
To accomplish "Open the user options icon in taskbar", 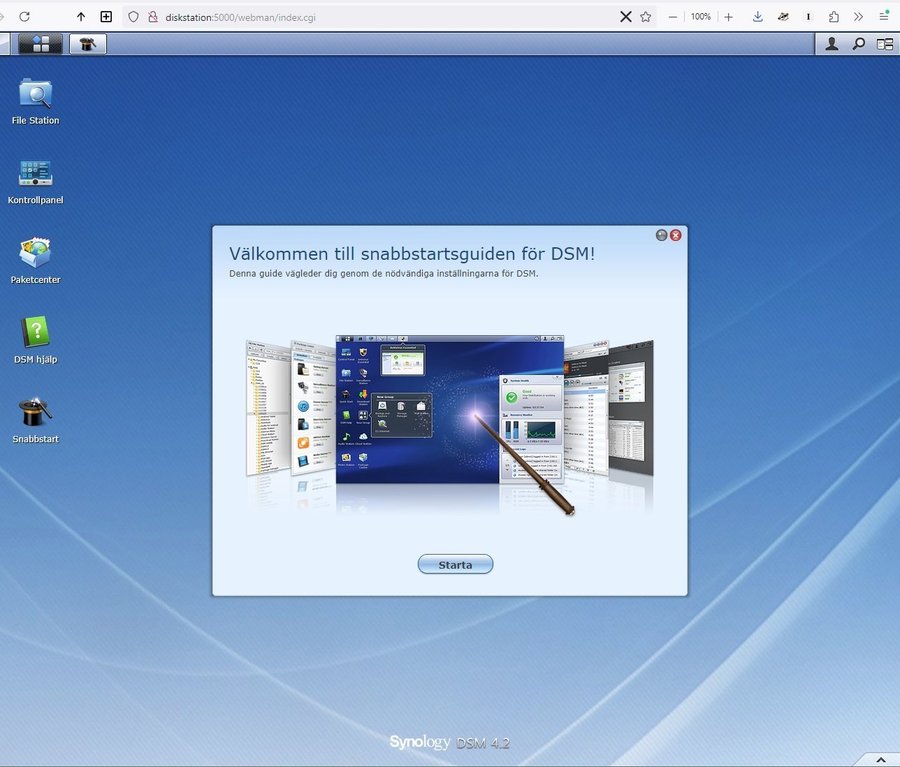I will 831,44.
